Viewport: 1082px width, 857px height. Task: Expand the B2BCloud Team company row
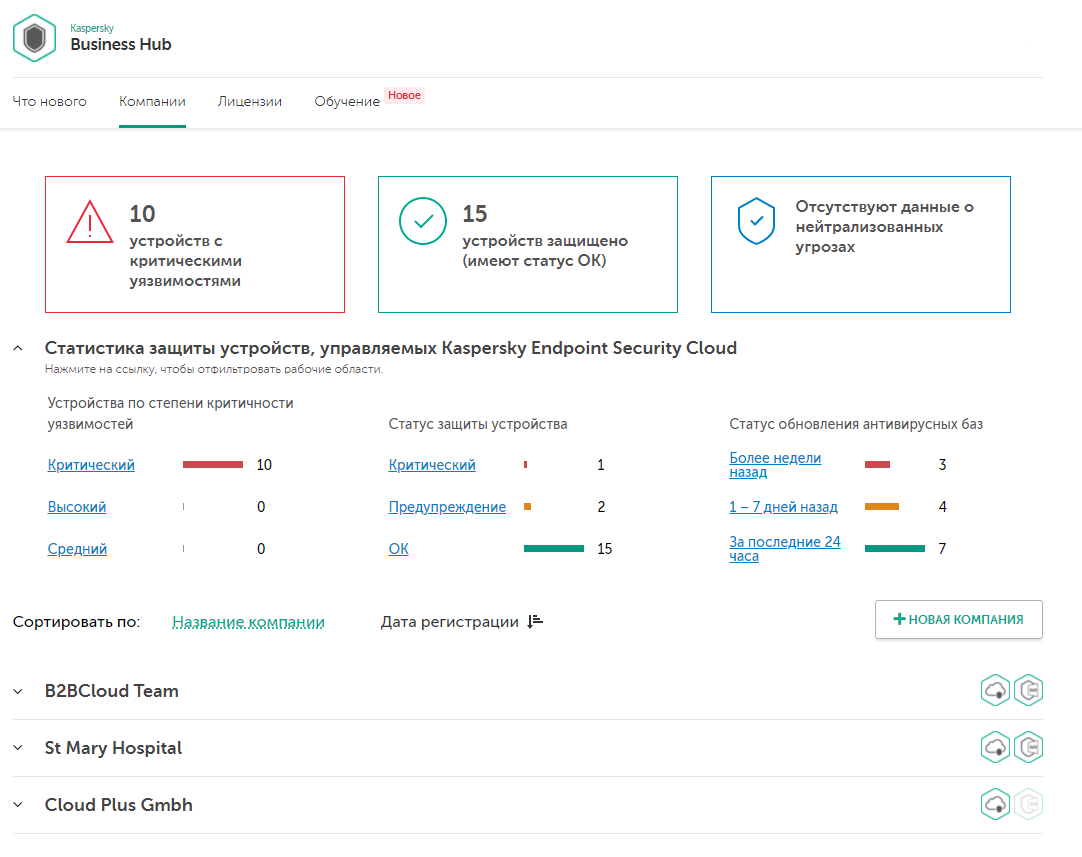[x=18, y=691]
